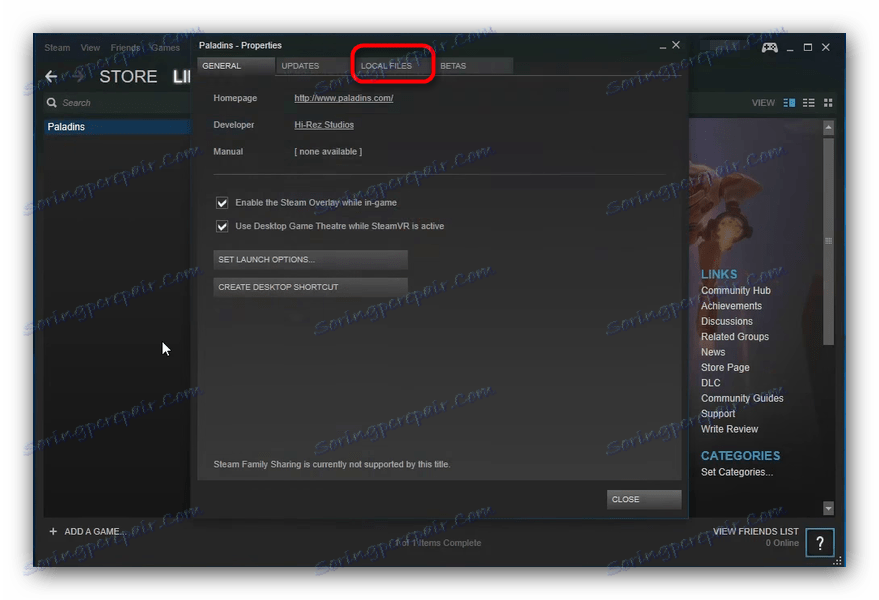Viewport: 879px width, 600px height.
Task: Toggle Use Desktop Game Theatre checkbox
Action: [x=222, y=226]
